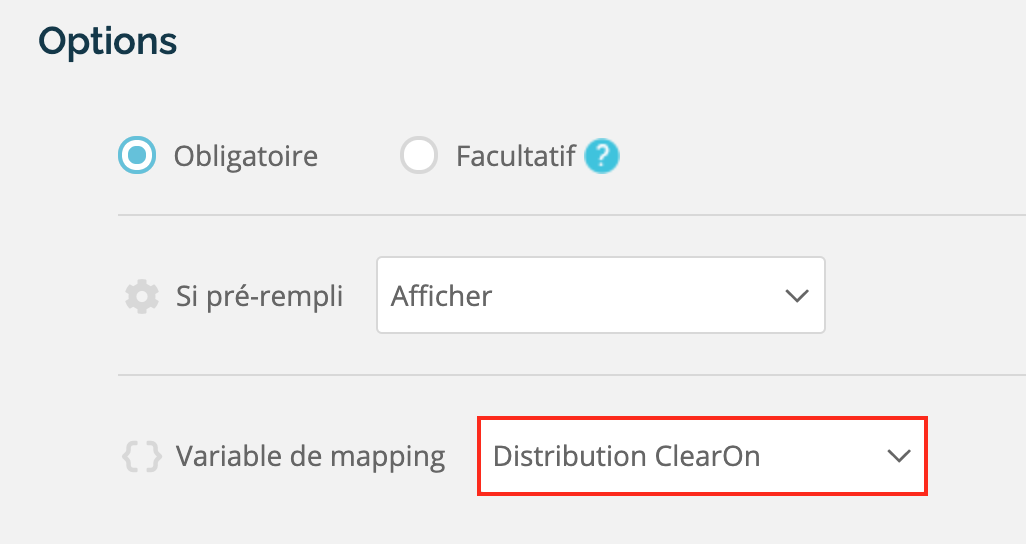Click the Obligatoire text label
The height and width of the screenshot is (544, 1026).
(245, 156)
